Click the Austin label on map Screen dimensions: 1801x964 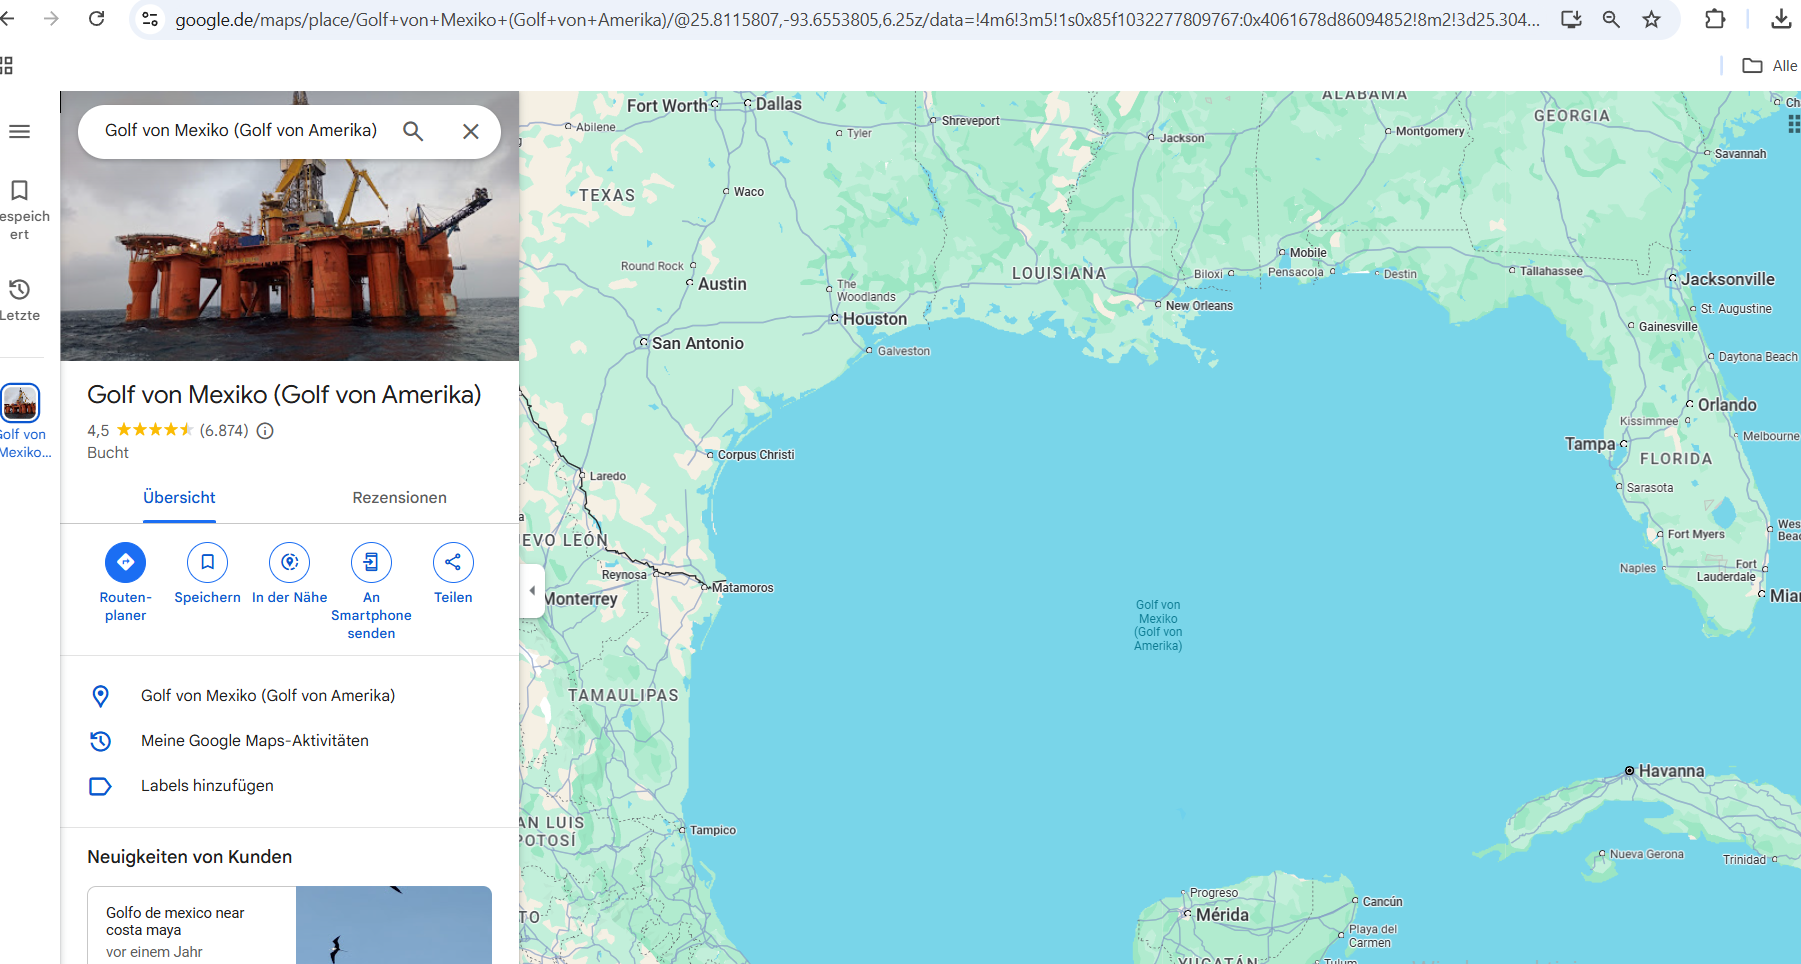(722, 284)
